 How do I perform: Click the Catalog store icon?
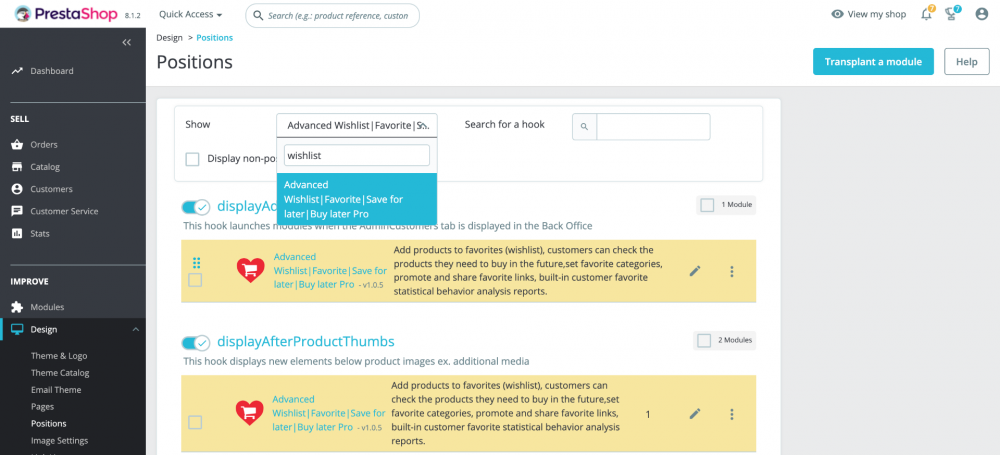[x=17, y=167]
